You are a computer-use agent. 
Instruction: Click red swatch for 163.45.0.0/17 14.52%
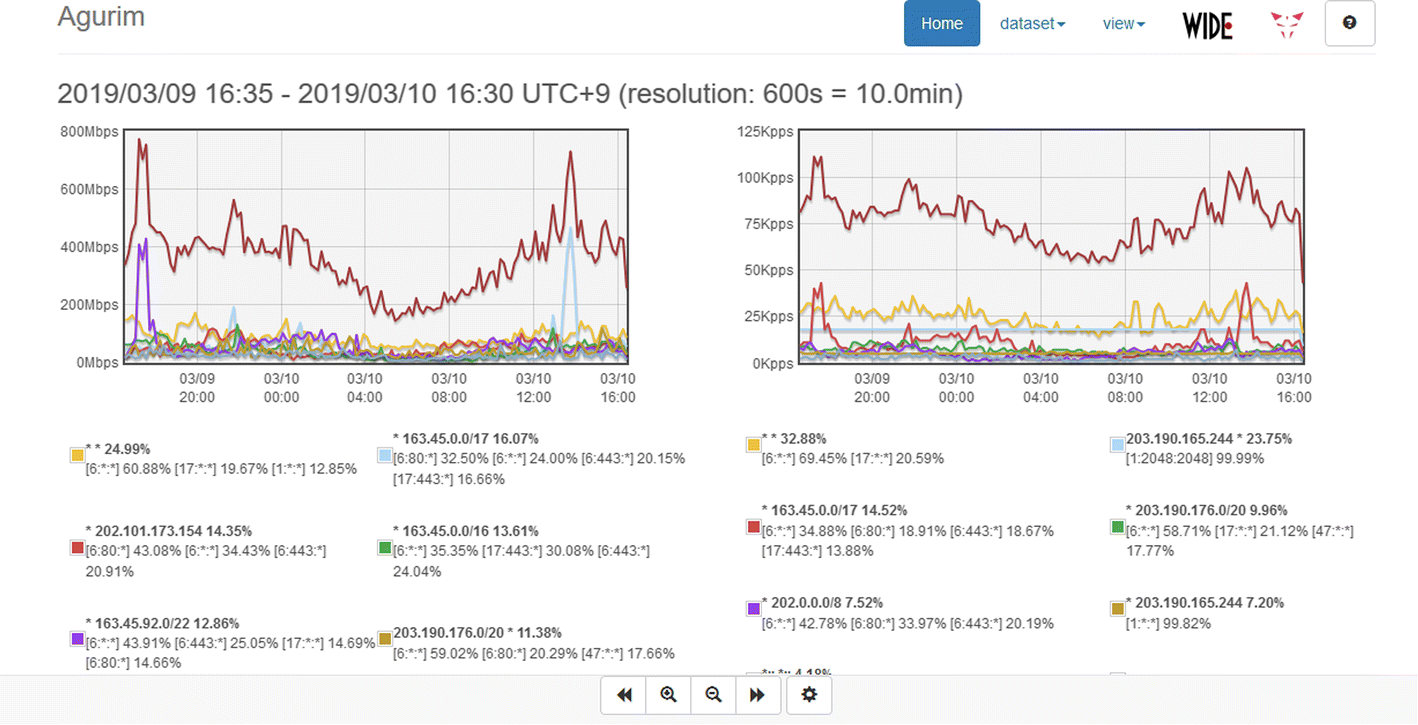pos(753,526)
